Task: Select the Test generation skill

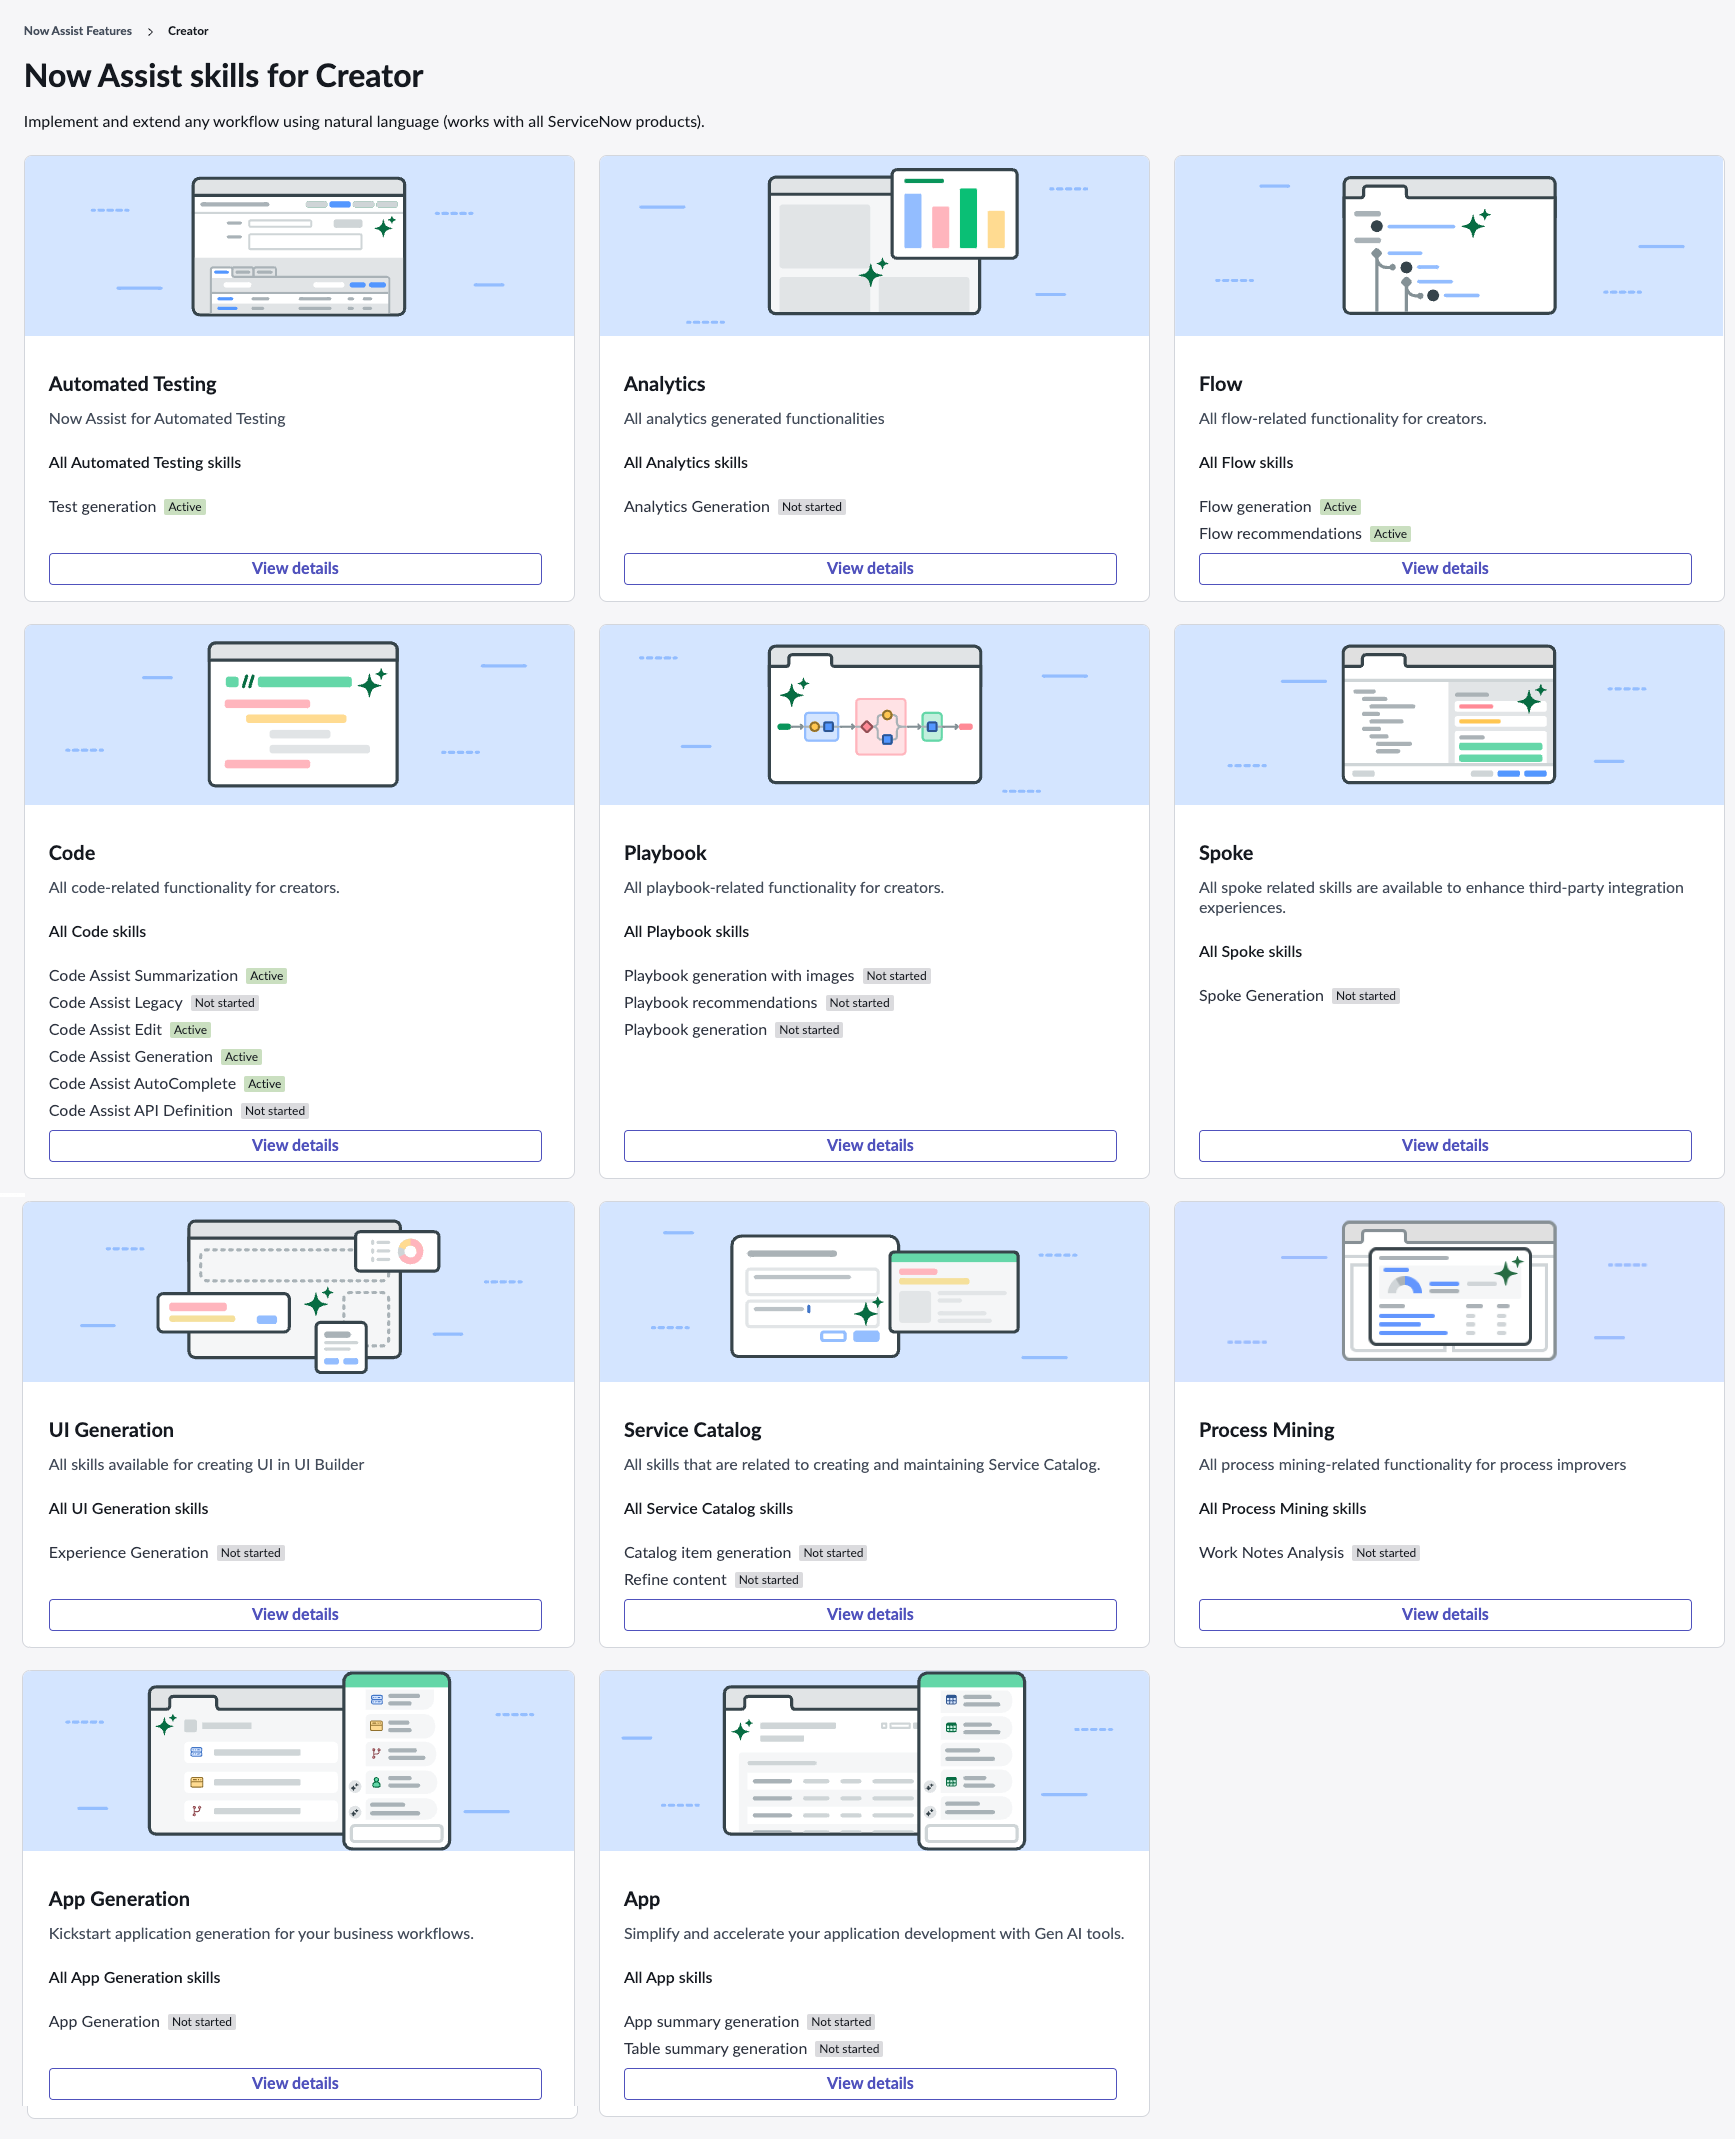Action: point(102,507)
